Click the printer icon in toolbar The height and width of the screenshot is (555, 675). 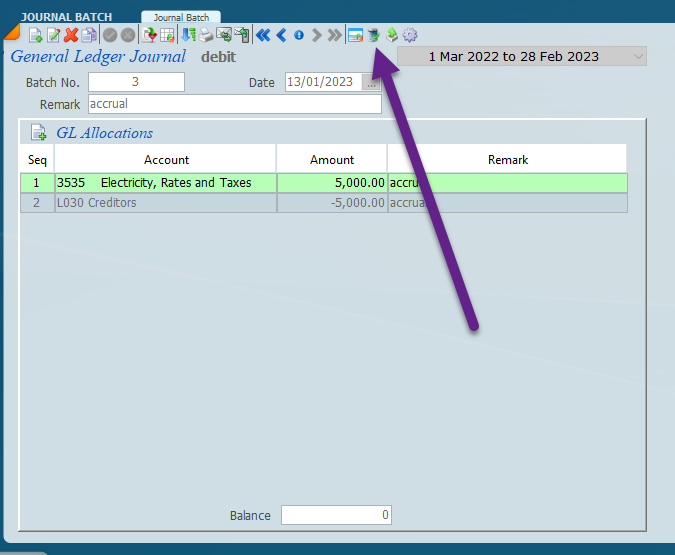[x=206, y=35]
